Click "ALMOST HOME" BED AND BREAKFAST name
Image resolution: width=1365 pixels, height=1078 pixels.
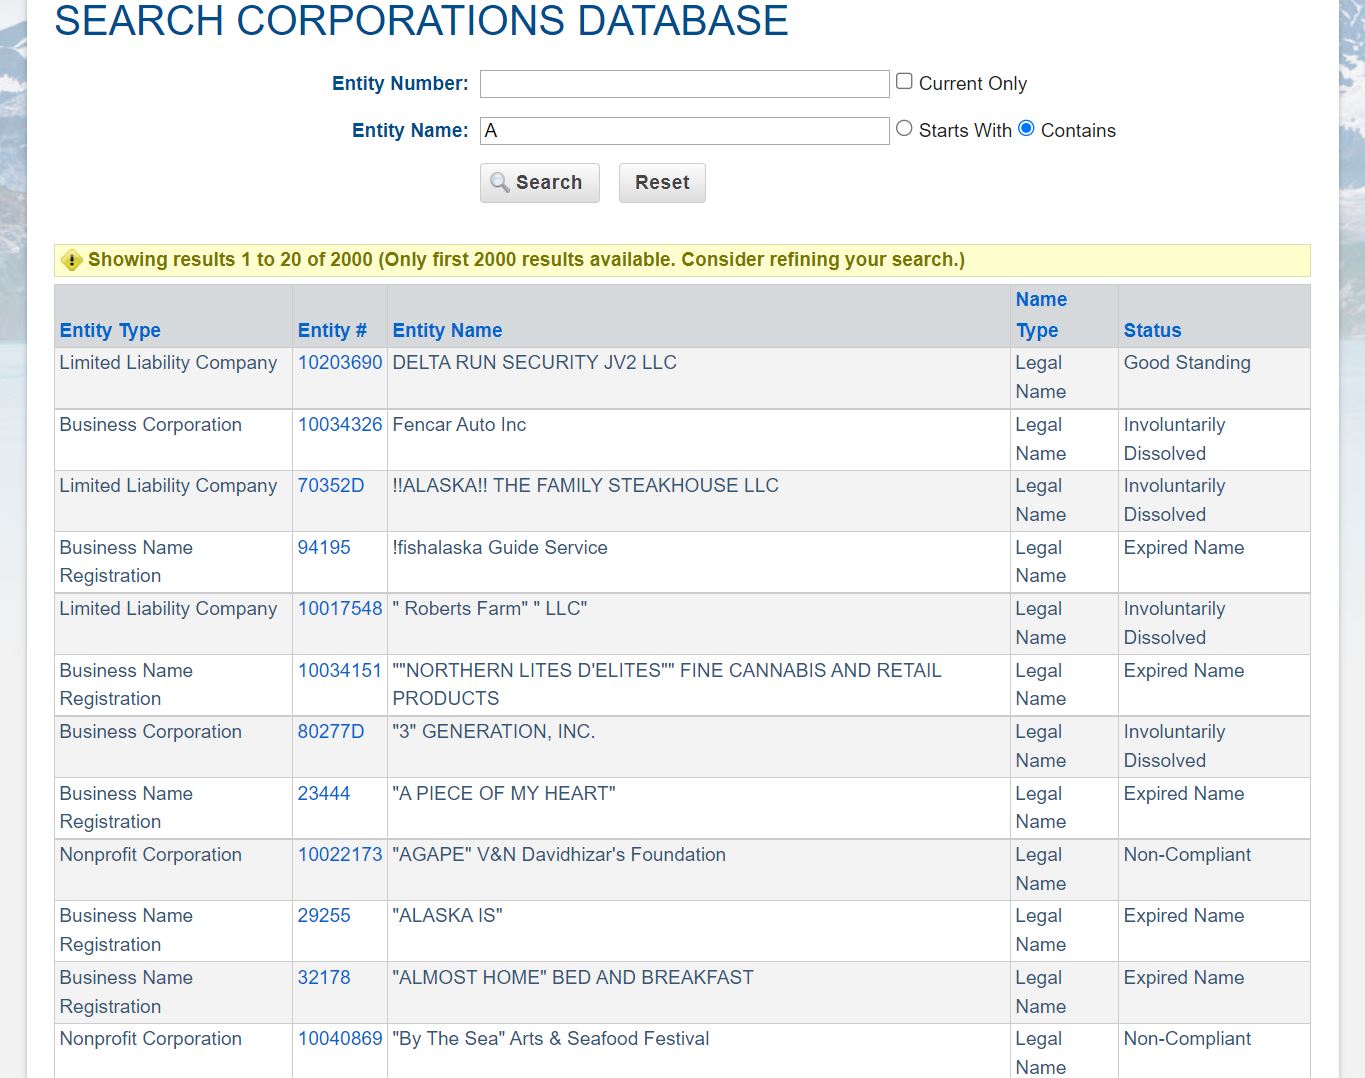pyautogui.click(x=573, y=978)
